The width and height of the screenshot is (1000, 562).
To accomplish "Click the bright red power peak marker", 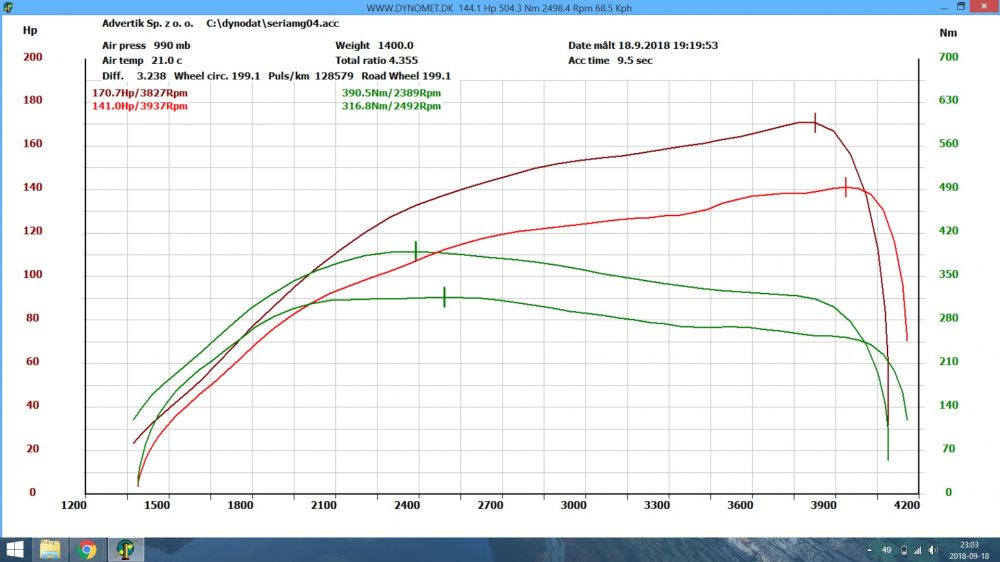I will click(x=846, y=187).
